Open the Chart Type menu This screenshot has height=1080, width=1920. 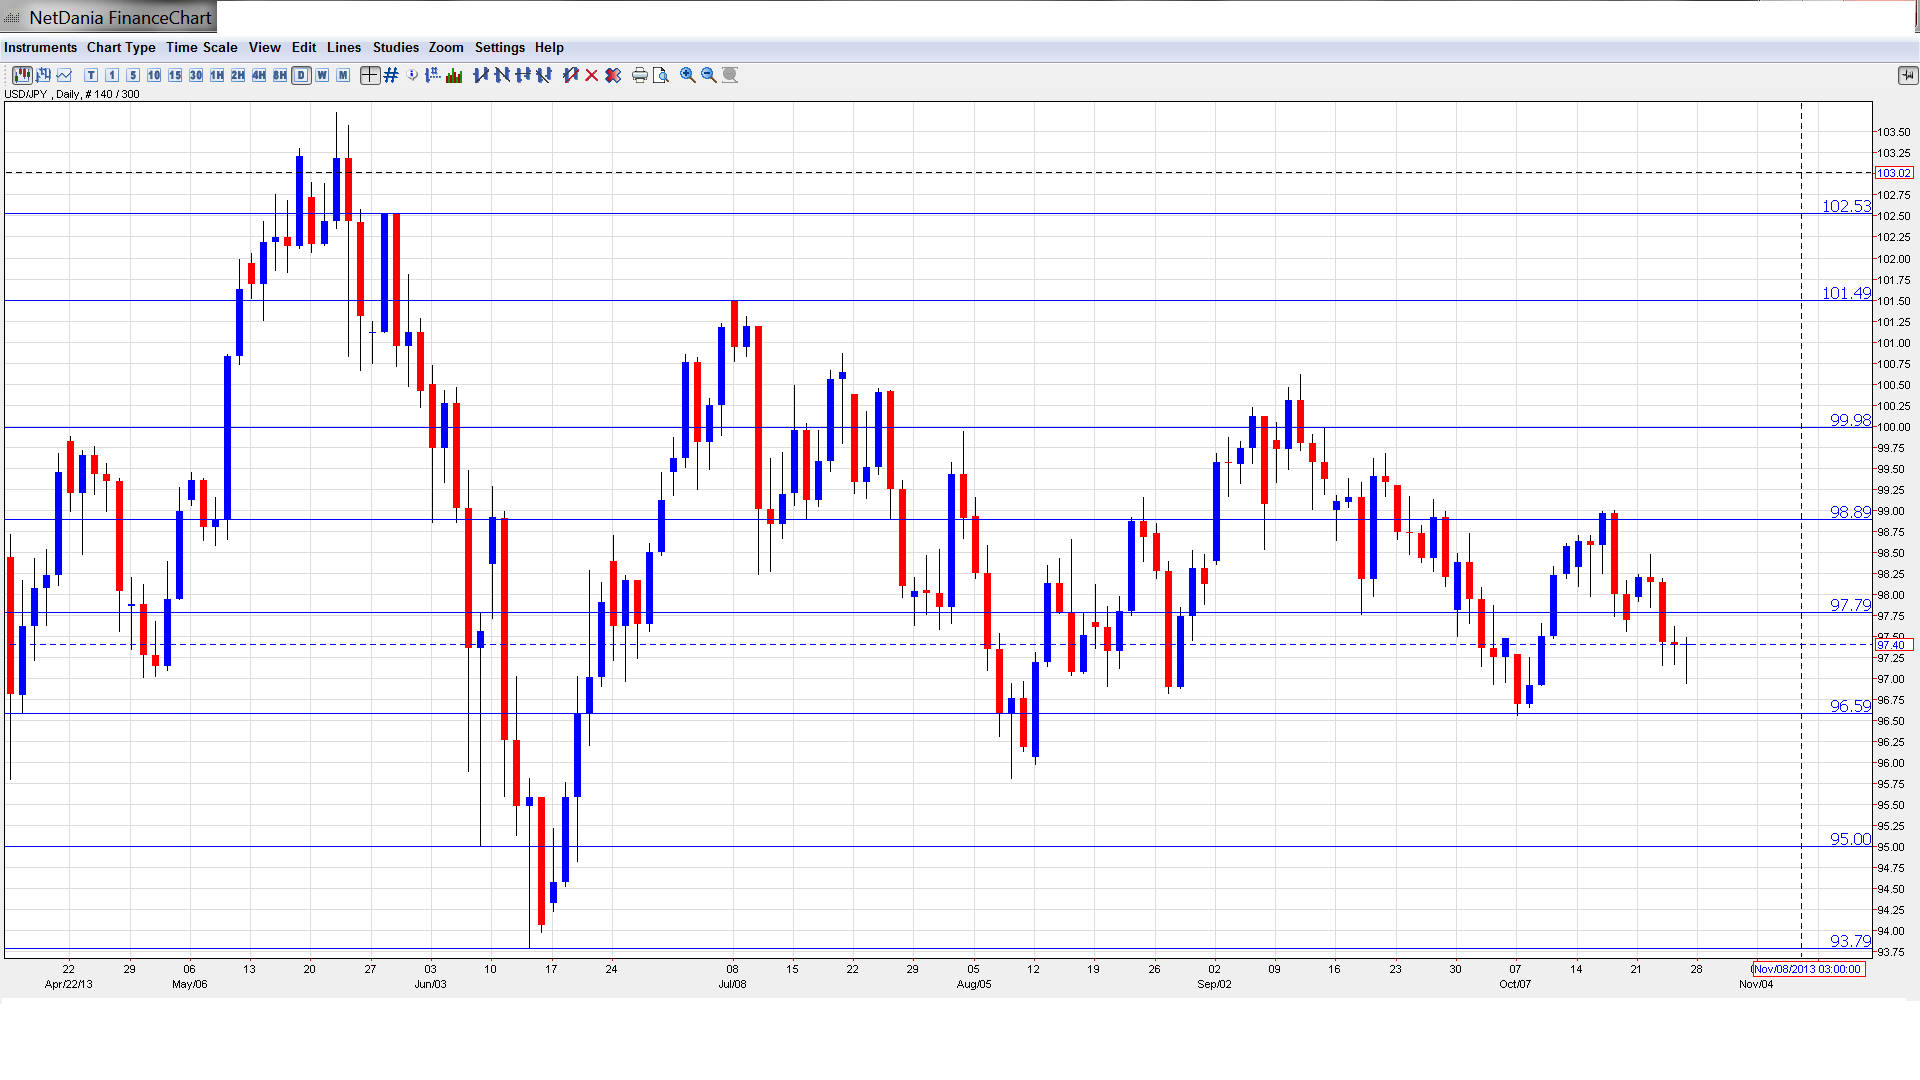121,47
